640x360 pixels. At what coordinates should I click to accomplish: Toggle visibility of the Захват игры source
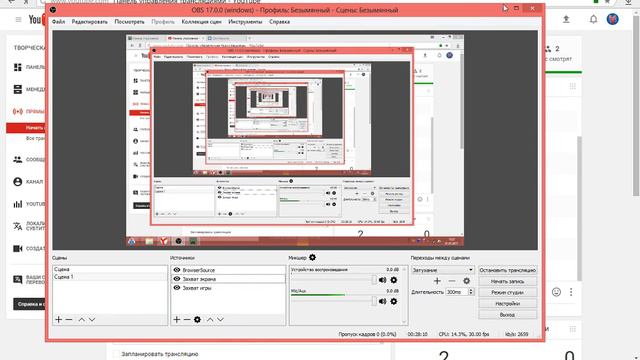point(177,288)
